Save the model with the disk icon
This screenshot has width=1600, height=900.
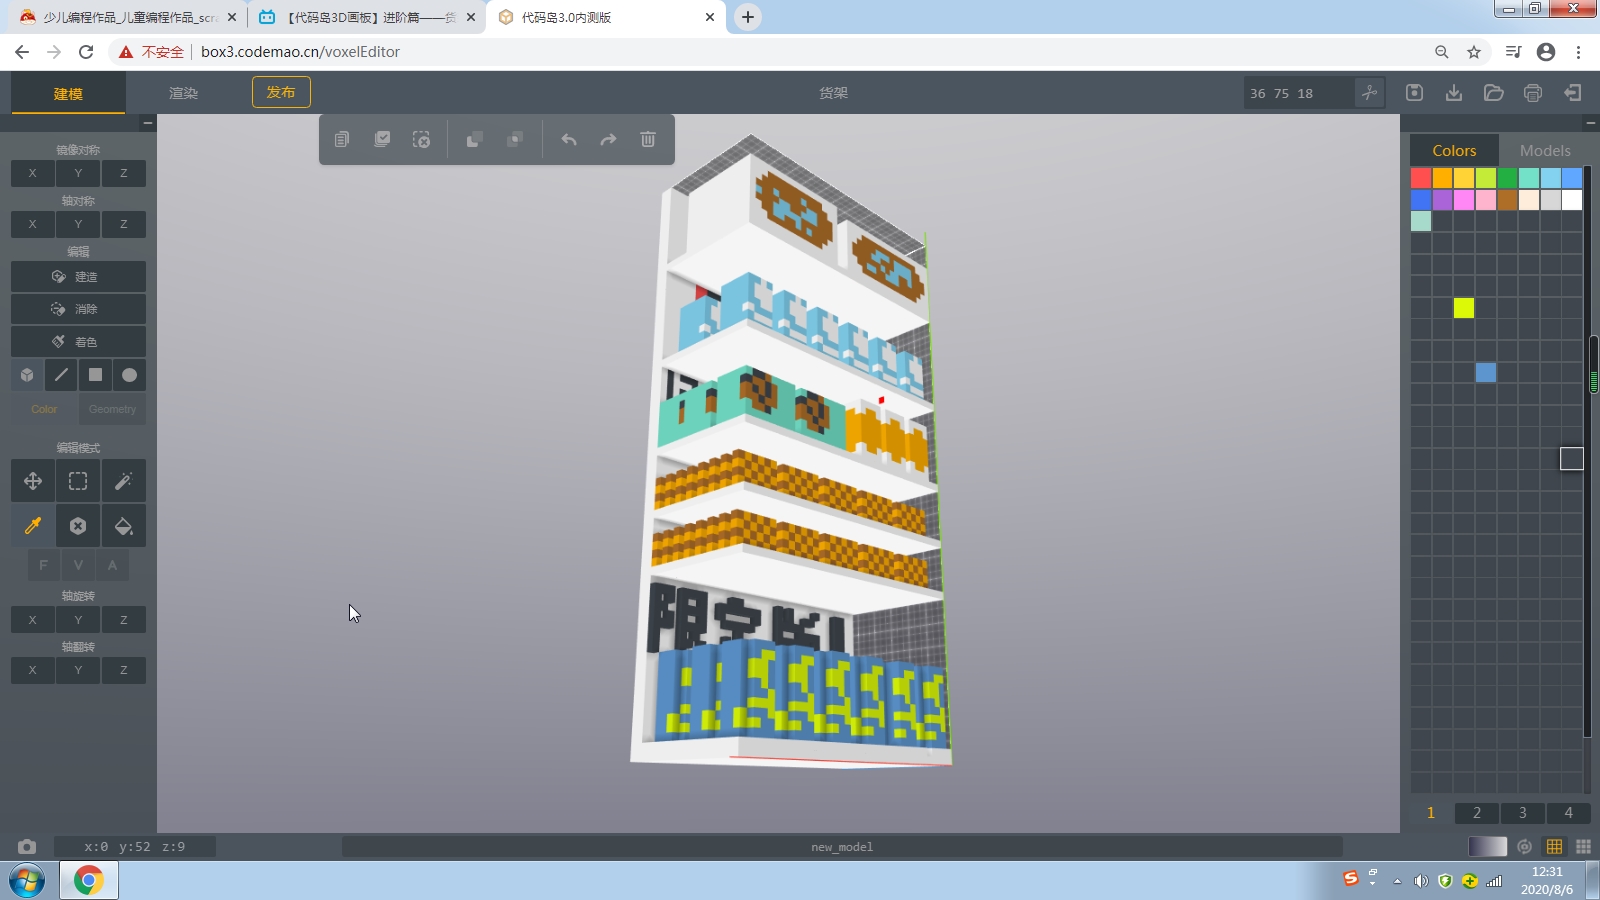pyautogui.click(x=1414, y=93)
